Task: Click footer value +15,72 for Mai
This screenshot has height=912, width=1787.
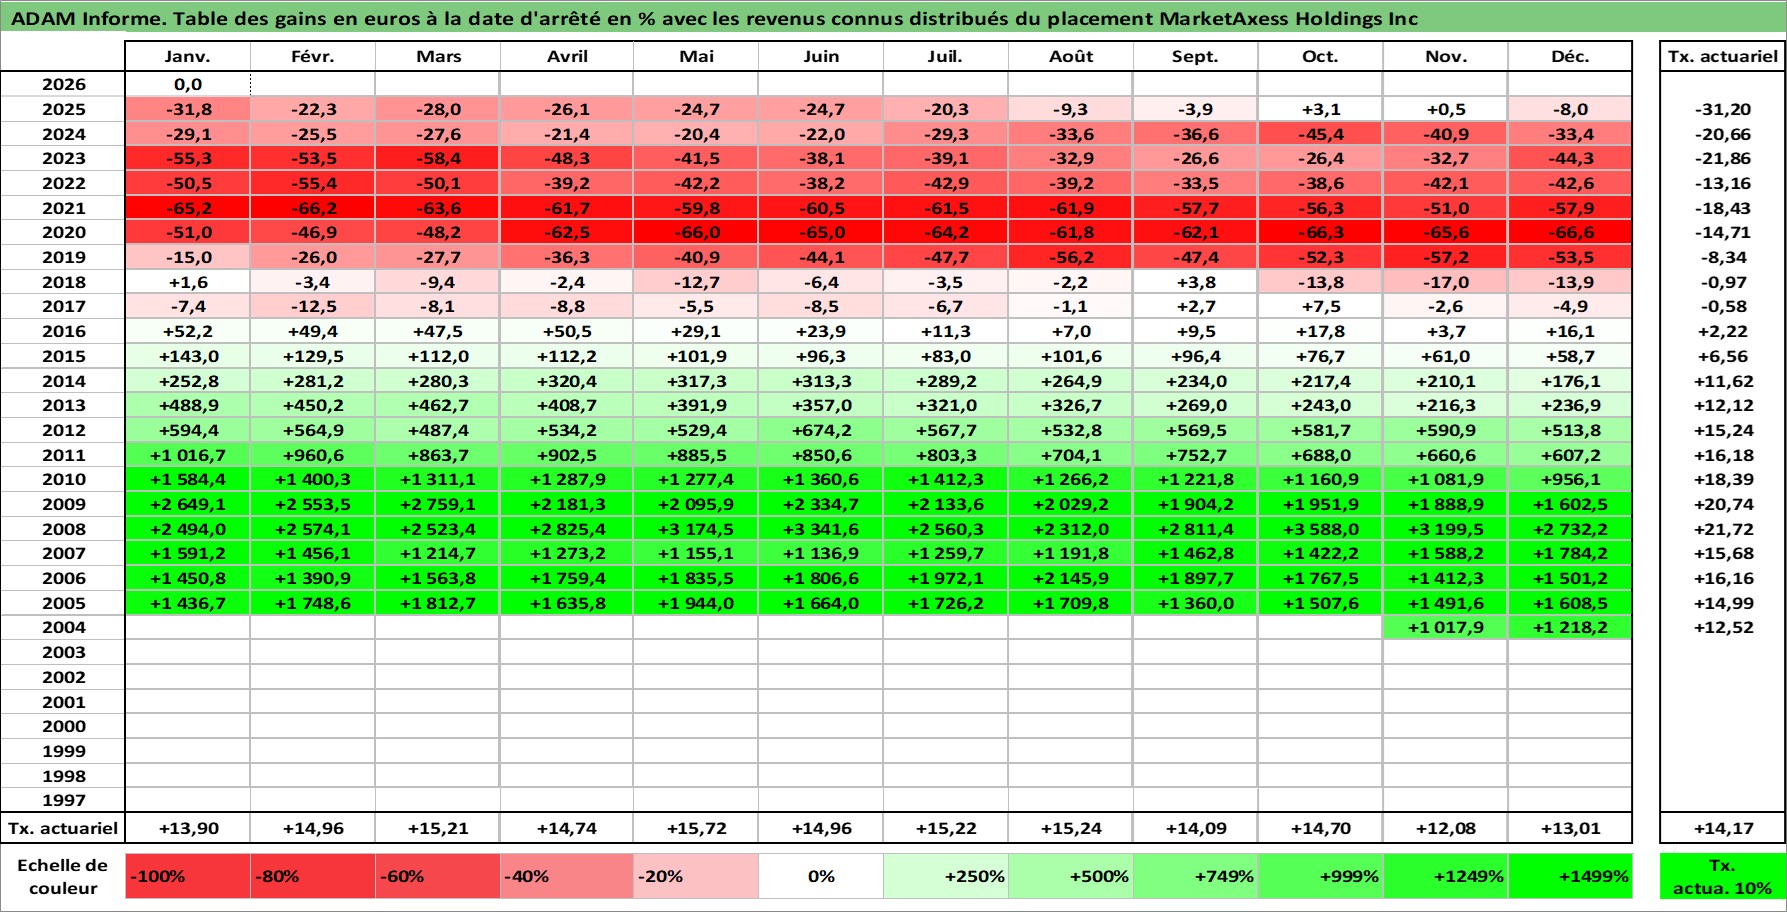Action: [x=696, y=828]
